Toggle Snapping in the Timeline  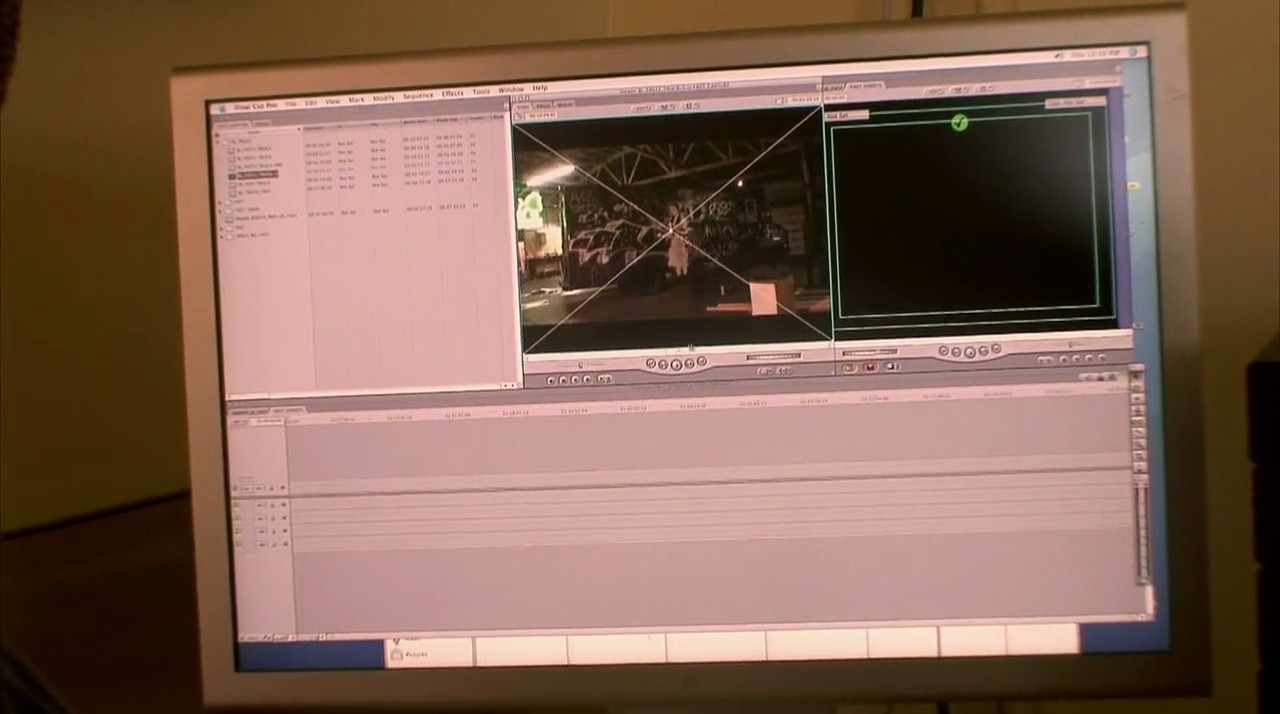coord(1110,378)
